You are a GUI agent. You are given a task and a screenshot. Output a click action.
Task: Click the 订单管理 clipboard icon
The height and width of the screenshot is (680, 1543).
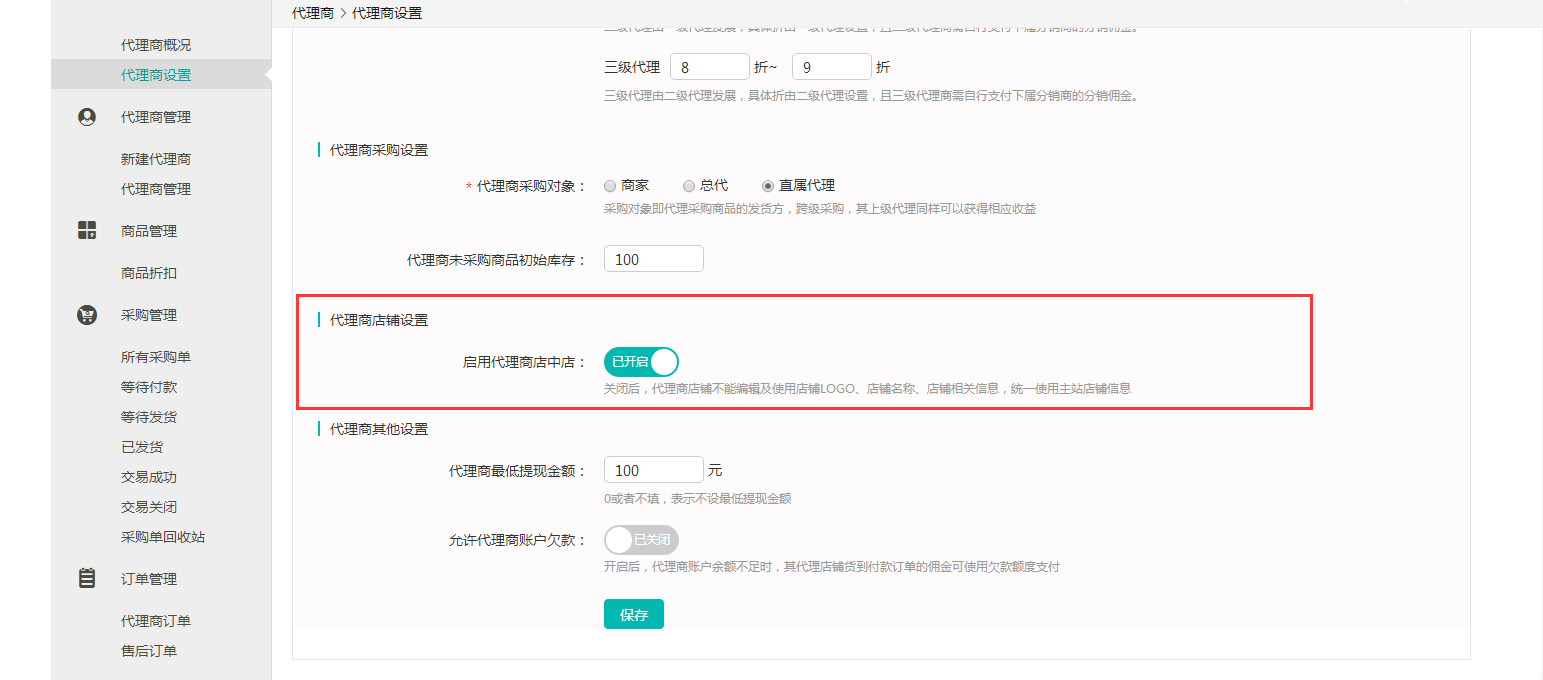click(87, 579)
